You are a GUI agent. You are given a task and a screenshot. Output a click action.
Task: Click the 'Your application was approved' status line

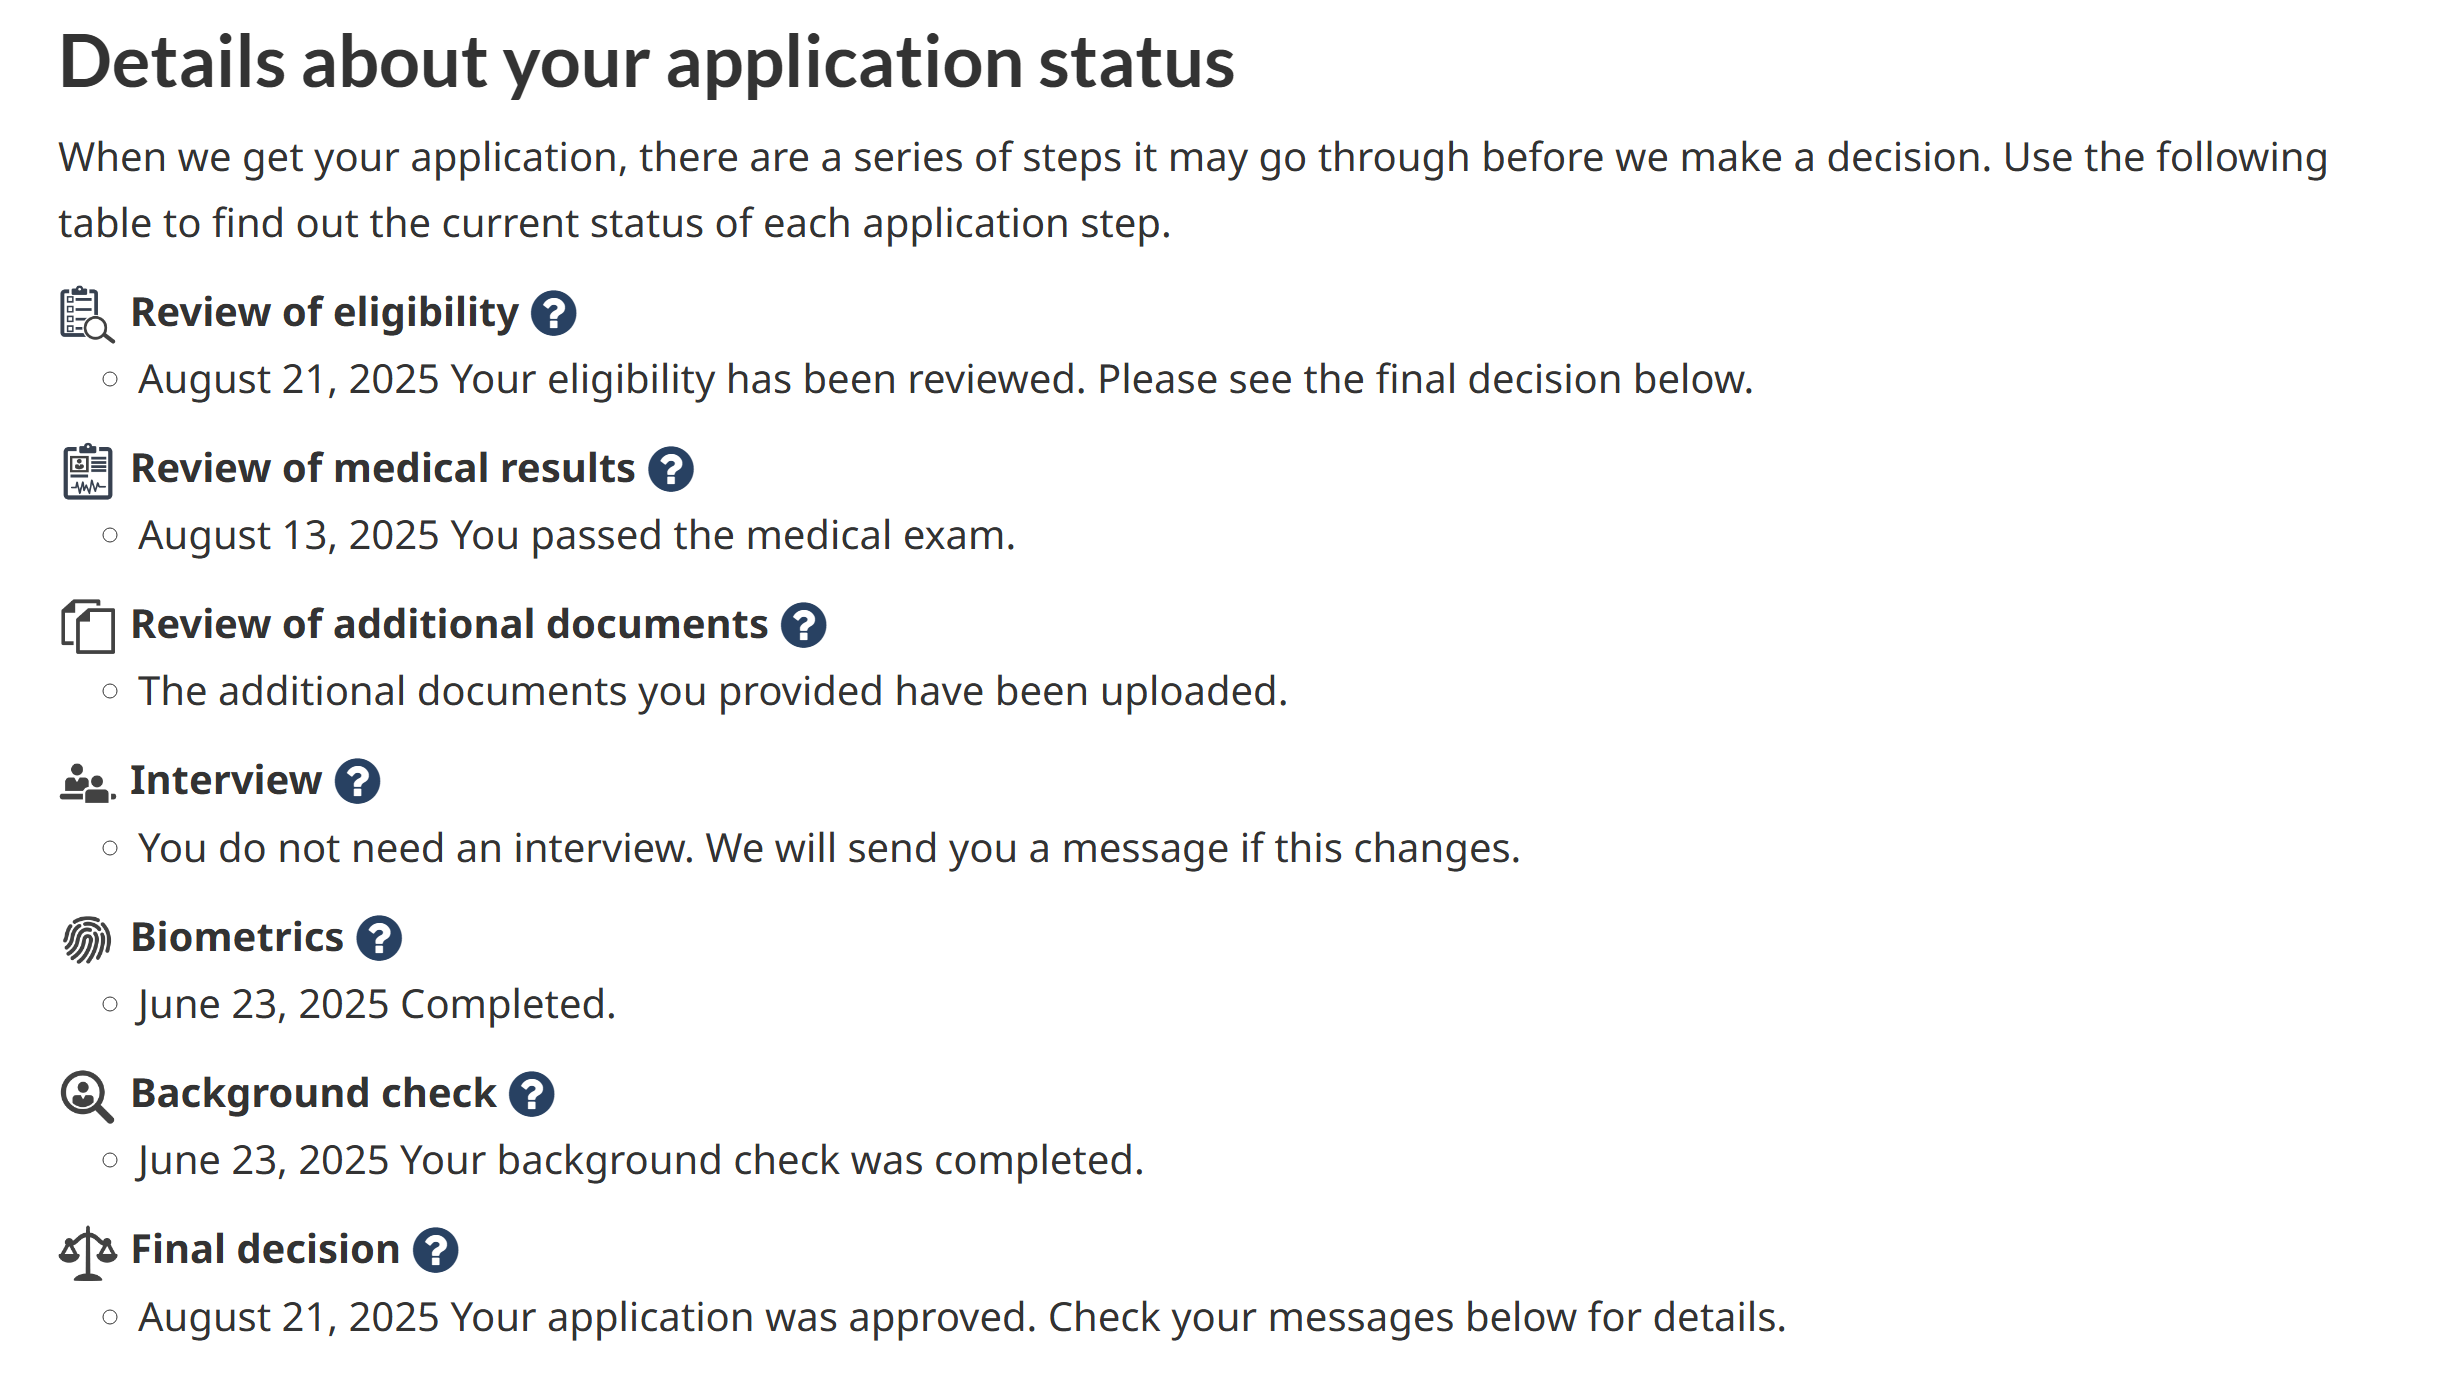point(961,1317)
